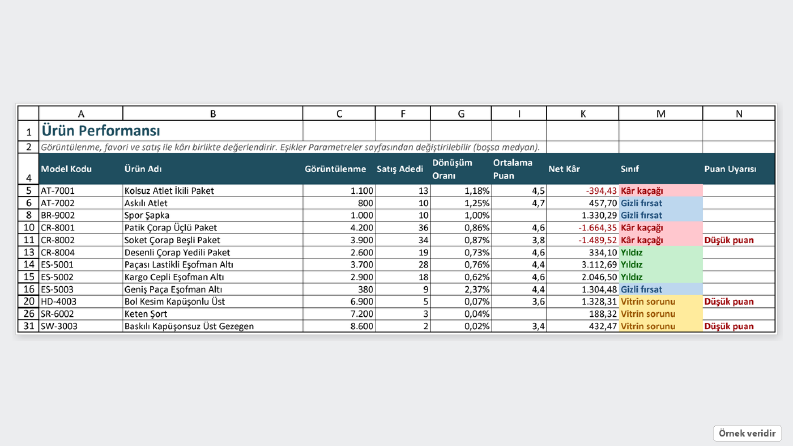Click view count '6.900'

[339, 301]
